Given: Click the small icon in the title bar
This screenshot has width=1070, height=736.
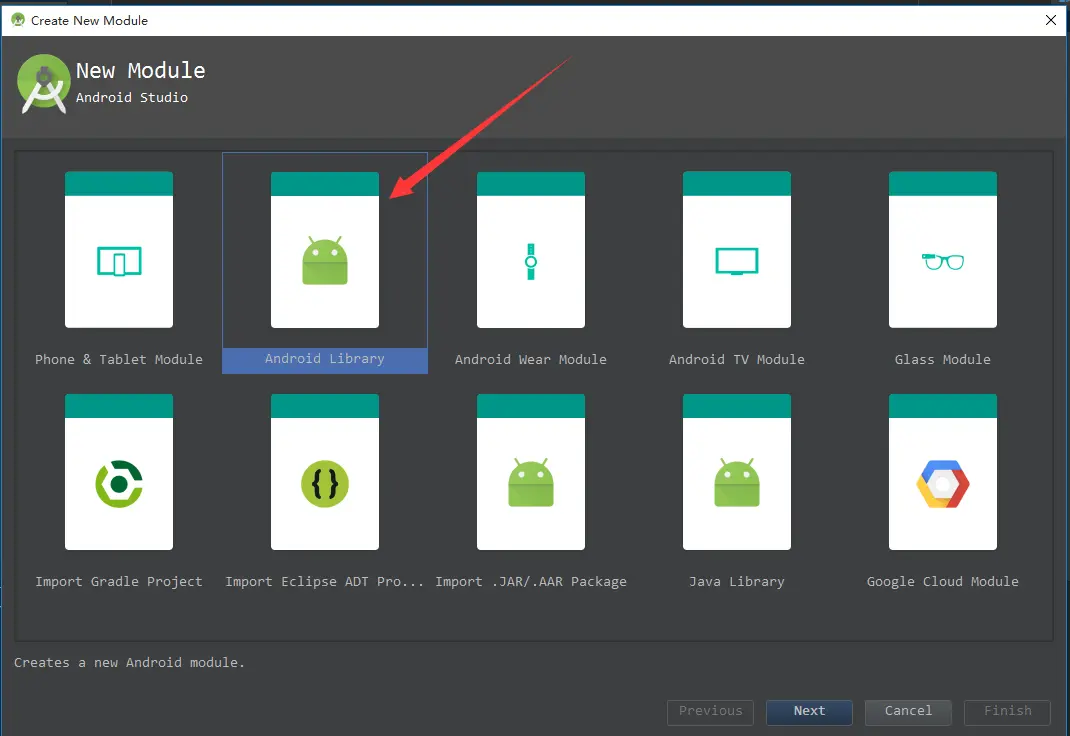Looking at the screenshot, I should click(x=18, y=20).
